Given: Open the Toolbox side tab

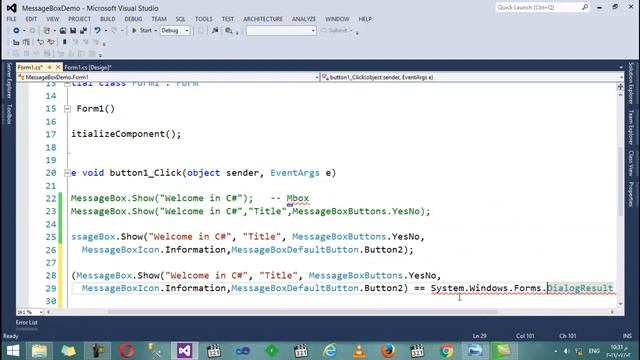Looking at the screenshot, I should [9, 114].
